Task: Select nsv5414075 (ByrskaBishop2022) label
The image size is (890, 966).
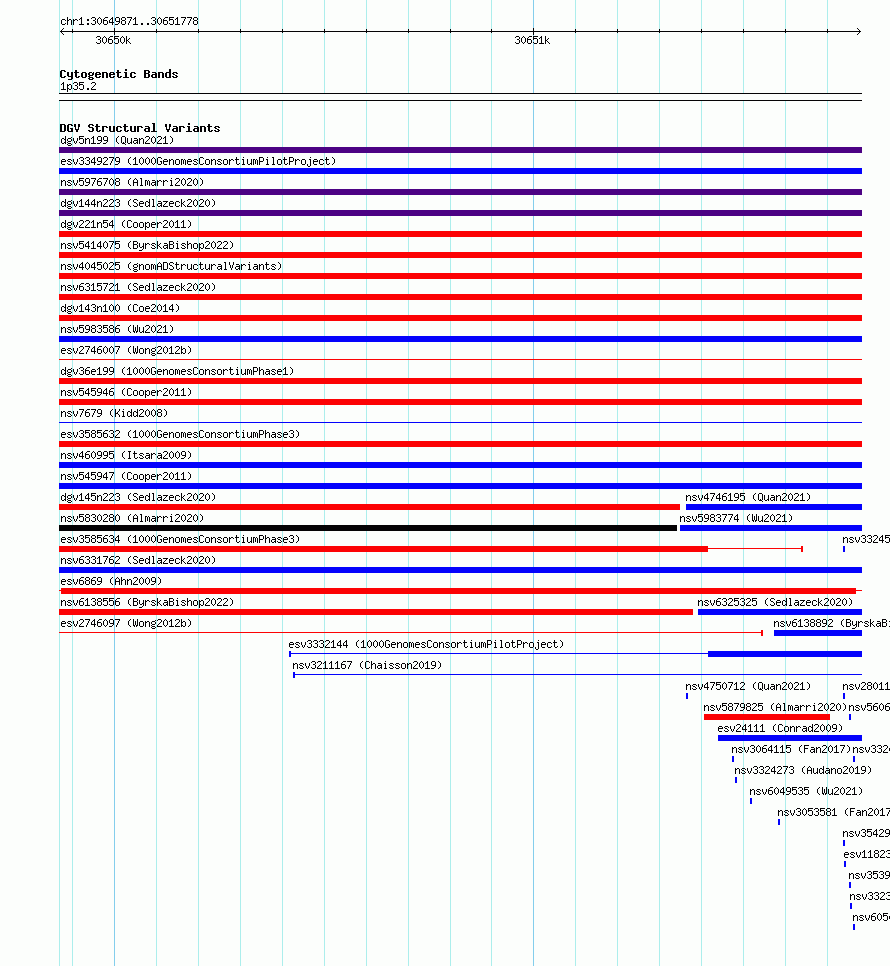Action: (147, 245)
